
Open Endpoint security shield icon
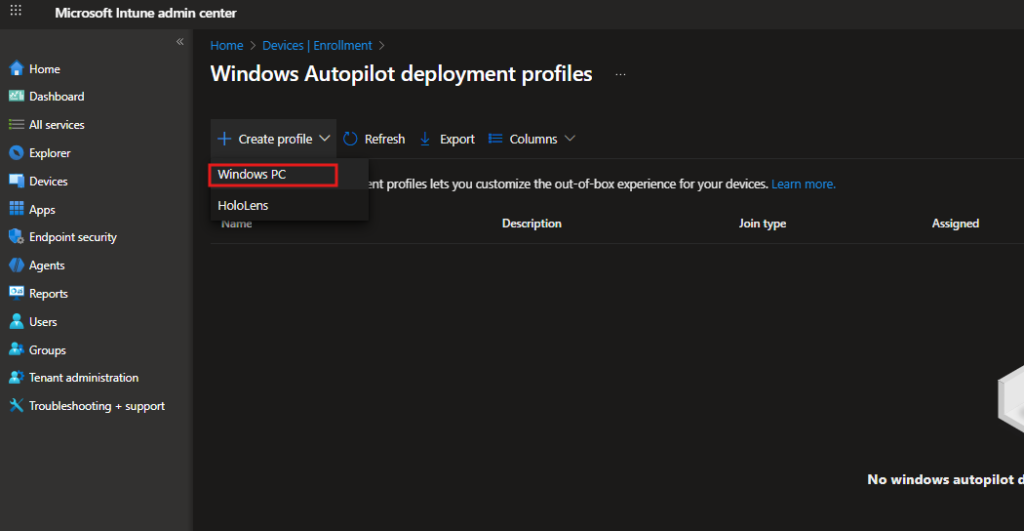pyautogui.click(x=16, y=237)
